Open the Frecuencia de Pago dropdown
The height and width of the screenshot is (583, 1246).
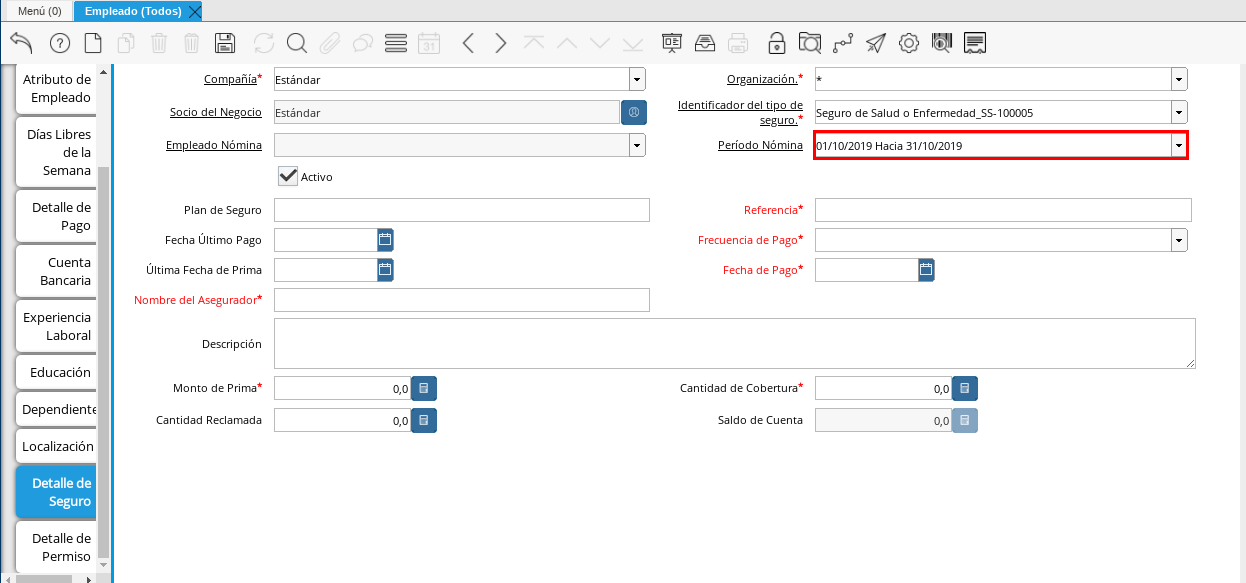coord(1179,240)
